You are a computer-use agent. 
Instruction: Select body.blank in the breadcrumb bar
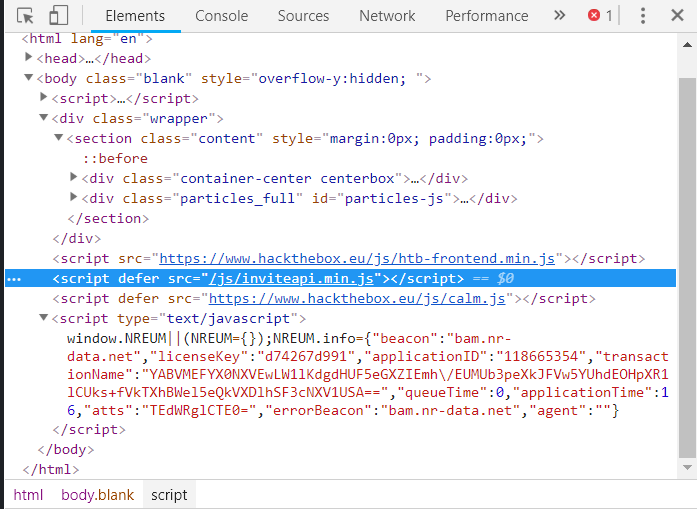97,495
